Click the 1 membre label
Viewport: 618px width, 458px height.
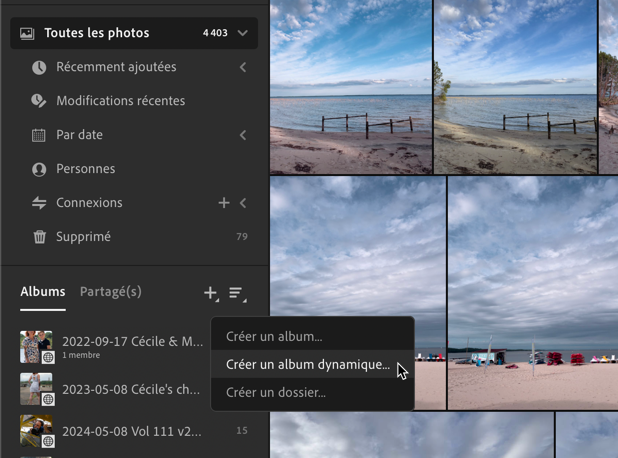(81, 355)
